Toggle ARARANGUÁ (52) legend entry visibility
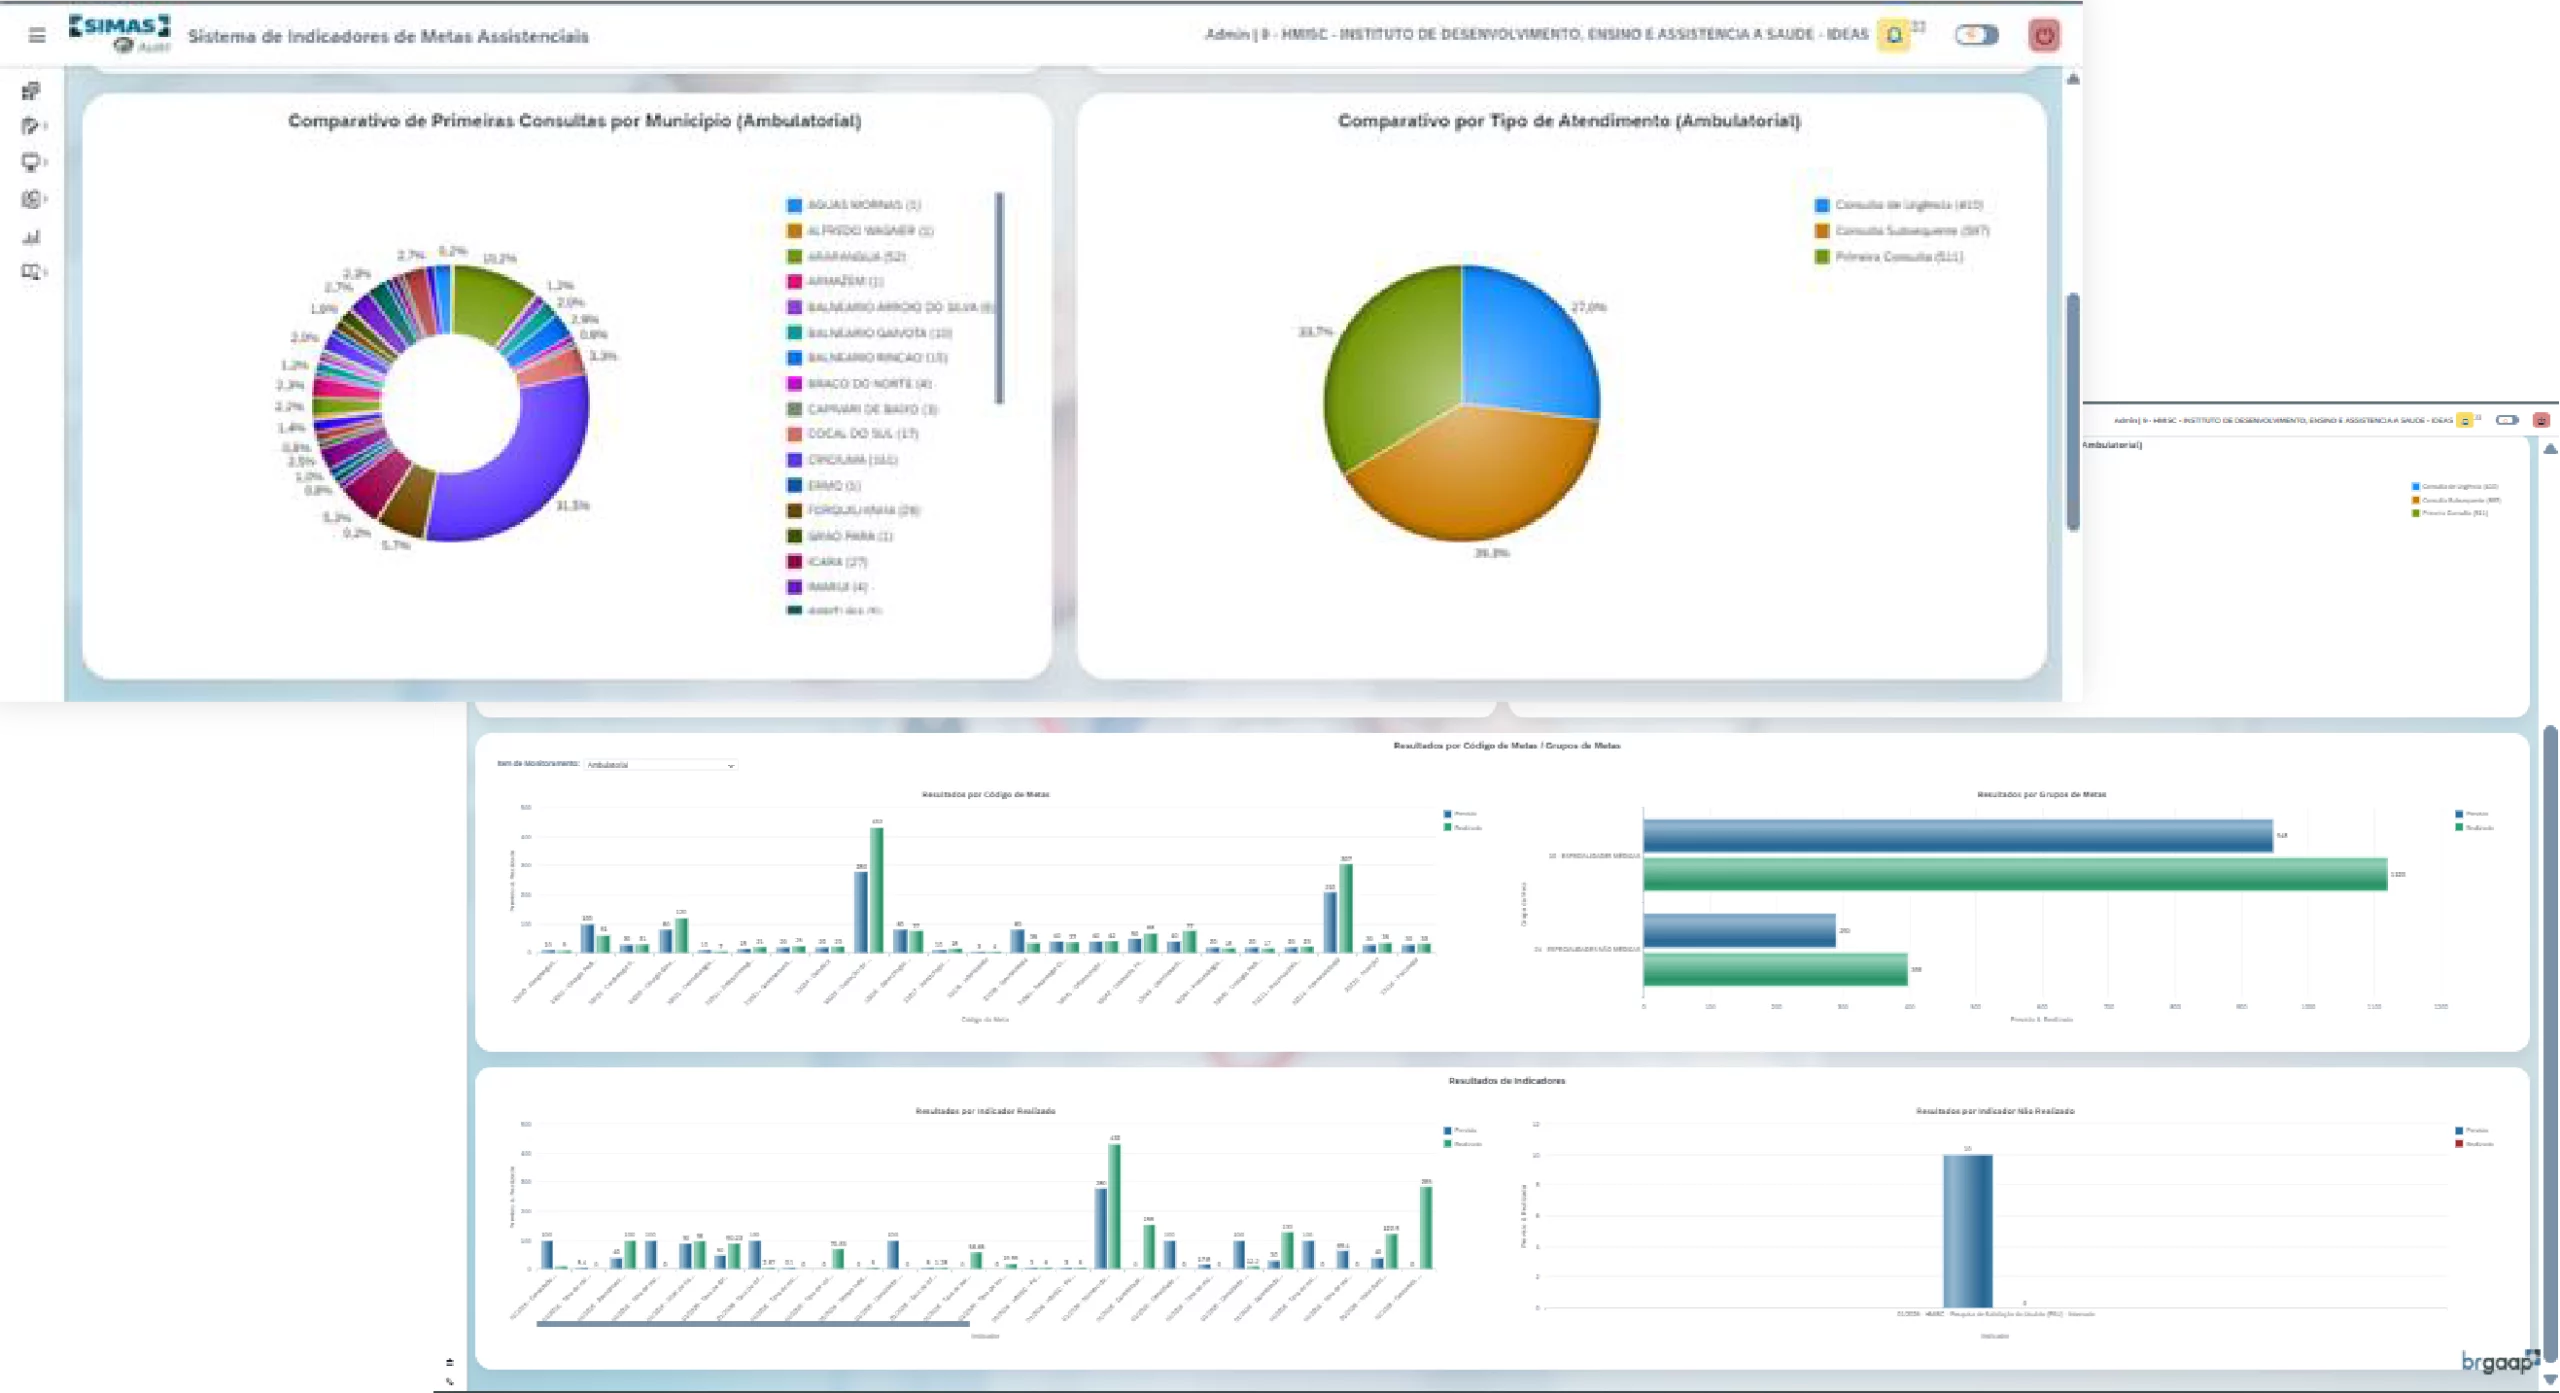 tap(855, 257)
